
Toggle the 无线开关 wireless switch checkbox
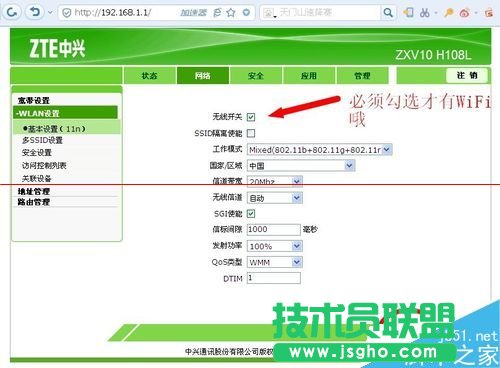coord(251,117)
